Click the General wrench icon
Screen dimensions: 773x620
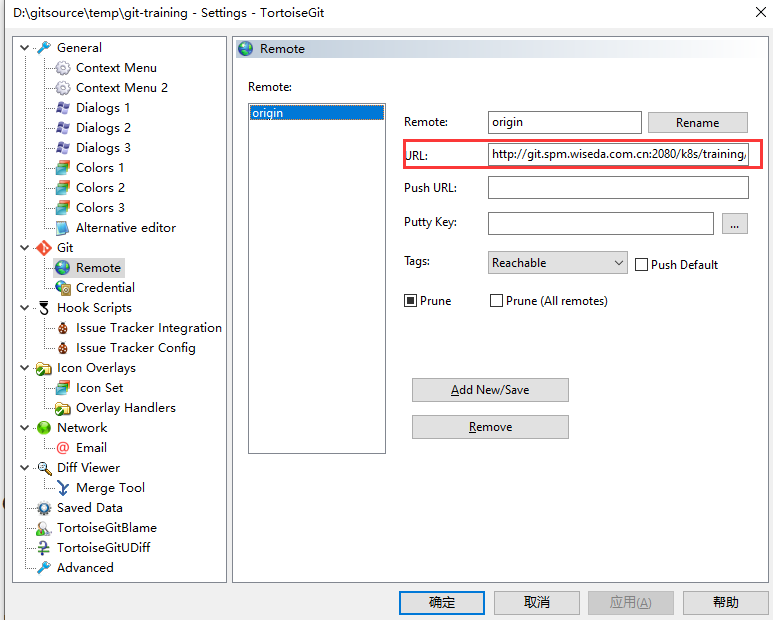[44, 48]
